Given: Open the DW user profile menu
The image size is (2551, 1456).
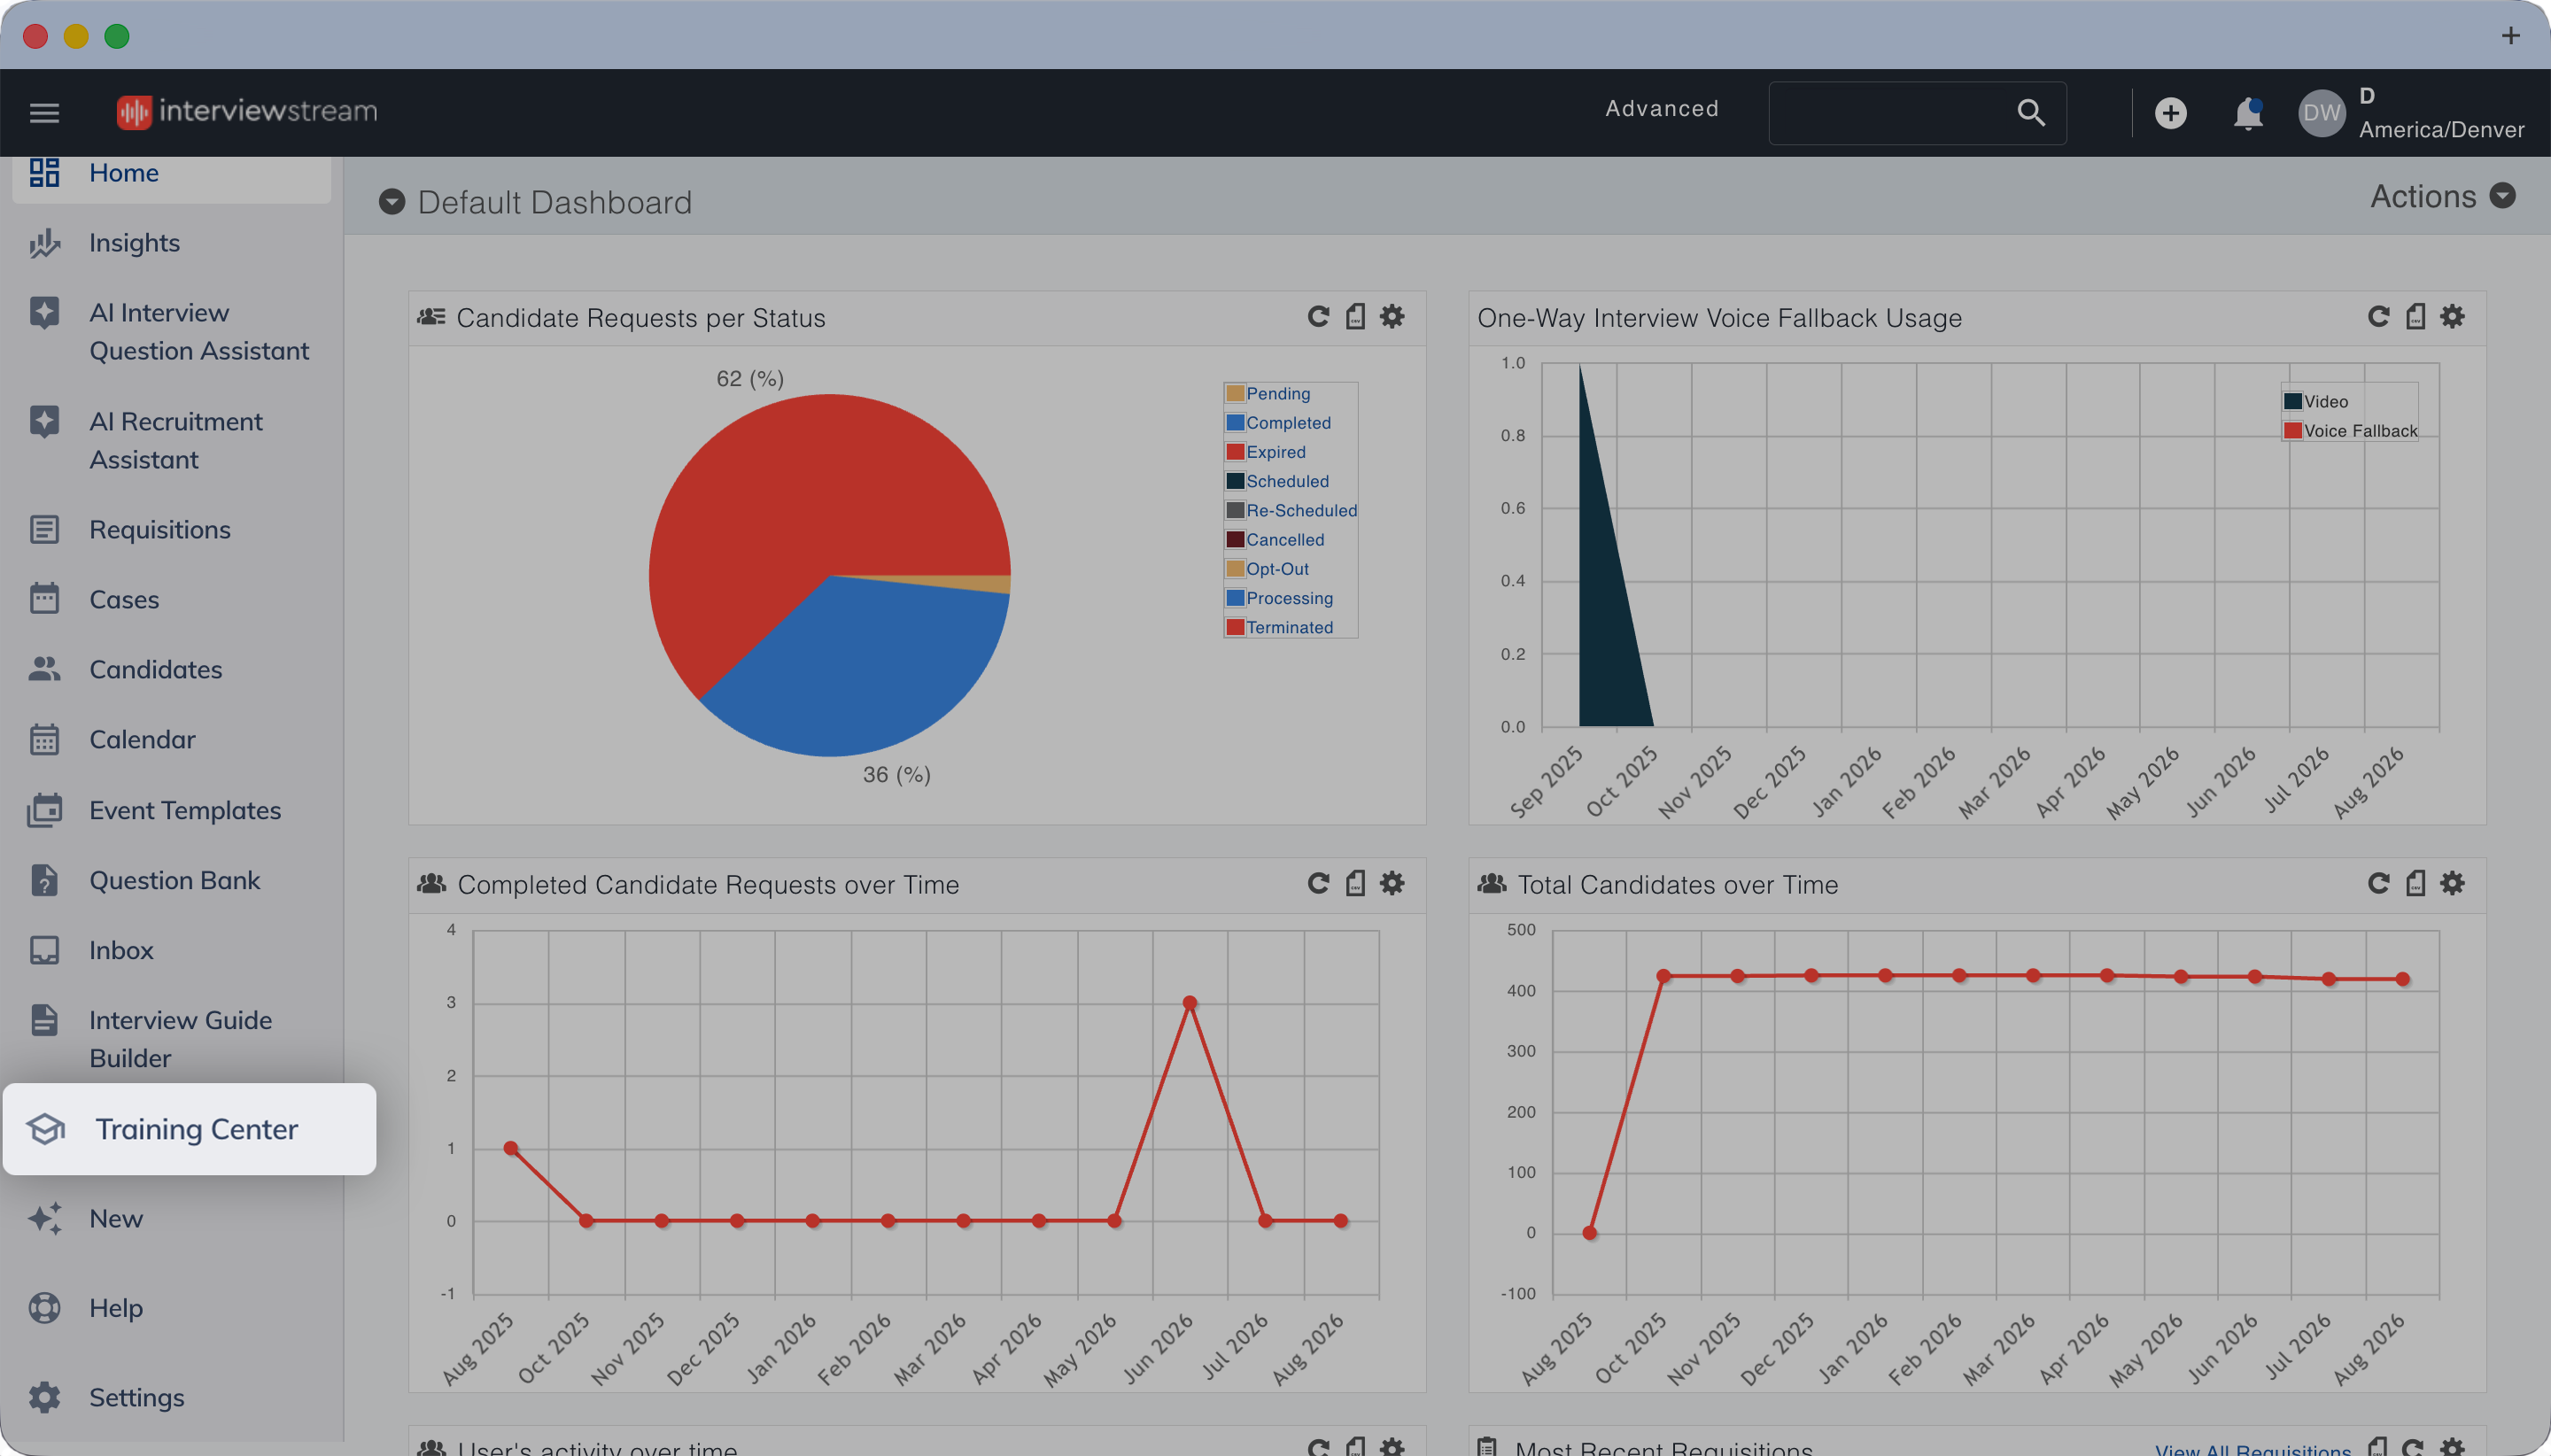Looking at the screenshot, I should tap(2321, 113).
